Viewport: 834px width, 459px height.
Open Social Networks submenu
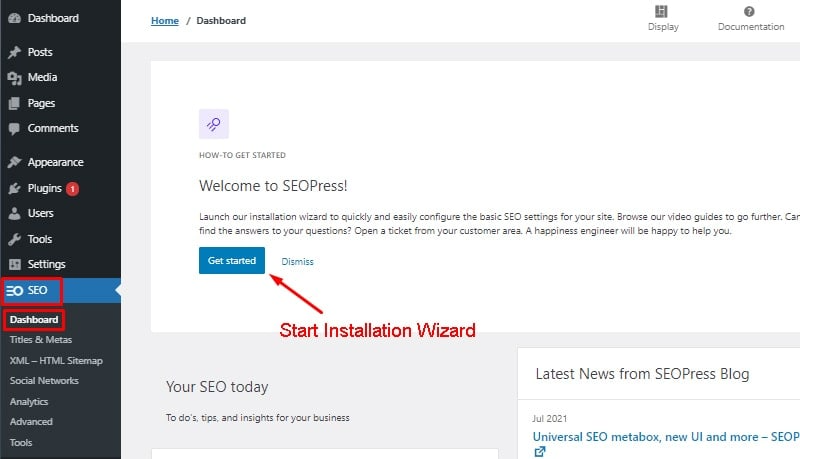(x=44, y=381)
